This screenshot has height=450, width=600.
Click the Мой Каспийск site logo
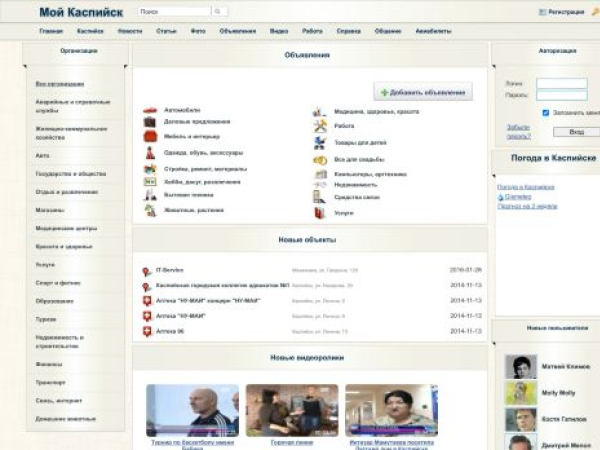(81, 12)
